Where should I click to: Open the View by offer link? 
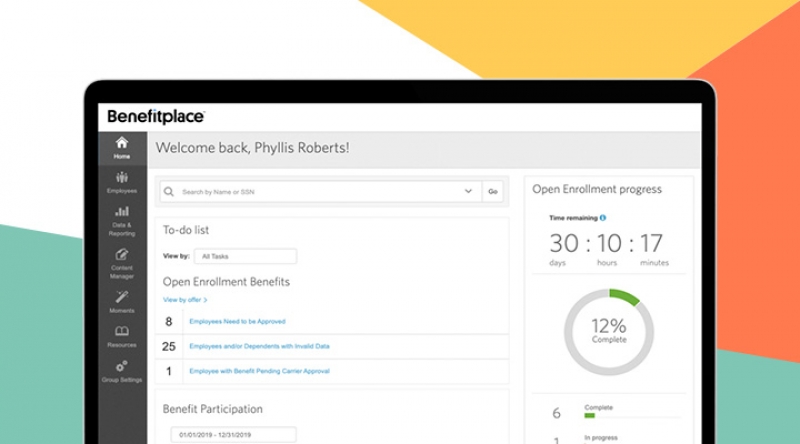[185, 300]
